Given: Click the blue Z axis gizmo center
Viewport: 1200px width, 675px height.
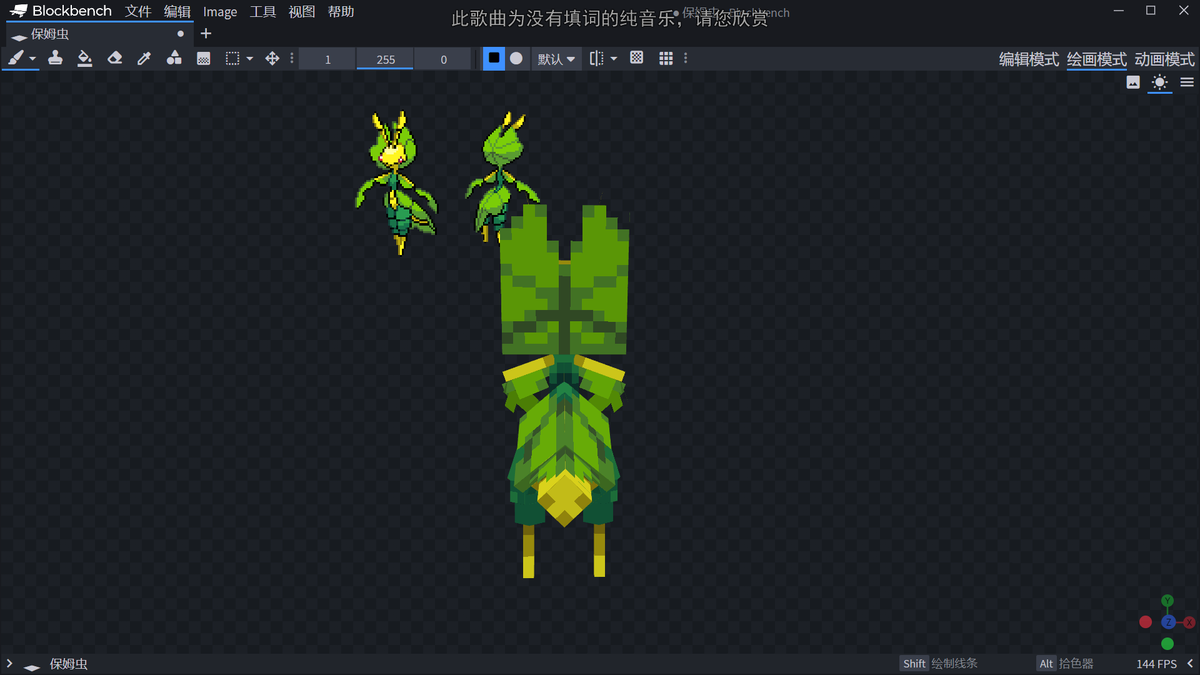Looking at the screenshot, I should (x=1168, y=622).
